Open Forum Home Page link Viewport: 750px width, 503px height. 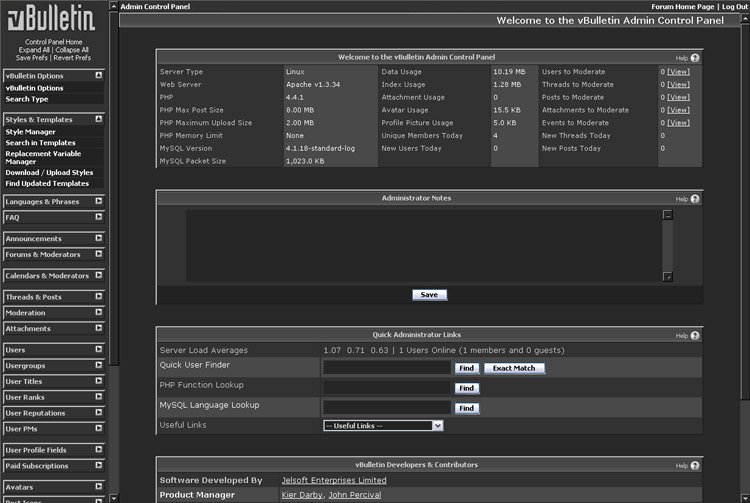pyautogui.click(x=683, y=7)
